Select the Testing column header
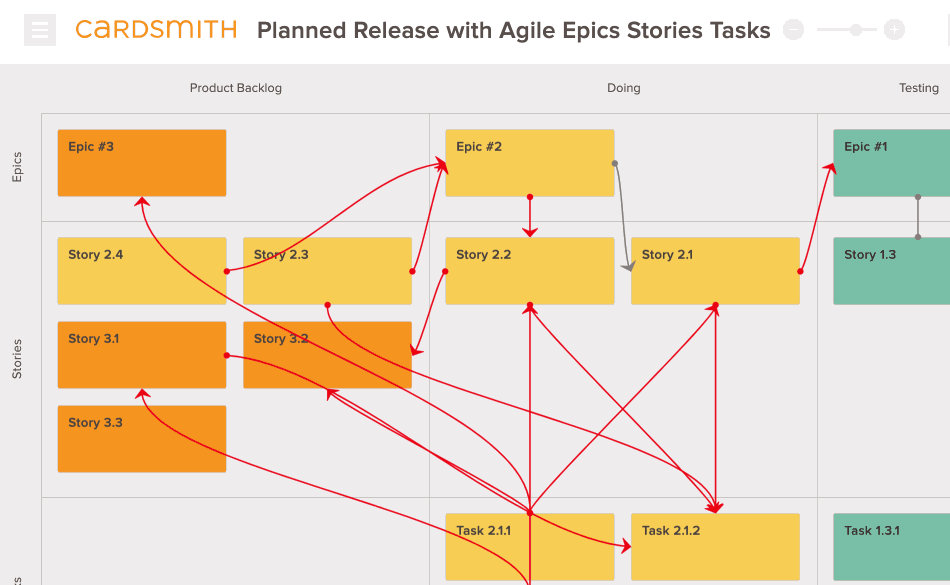 pyautogui.click(x=918, y=88)
